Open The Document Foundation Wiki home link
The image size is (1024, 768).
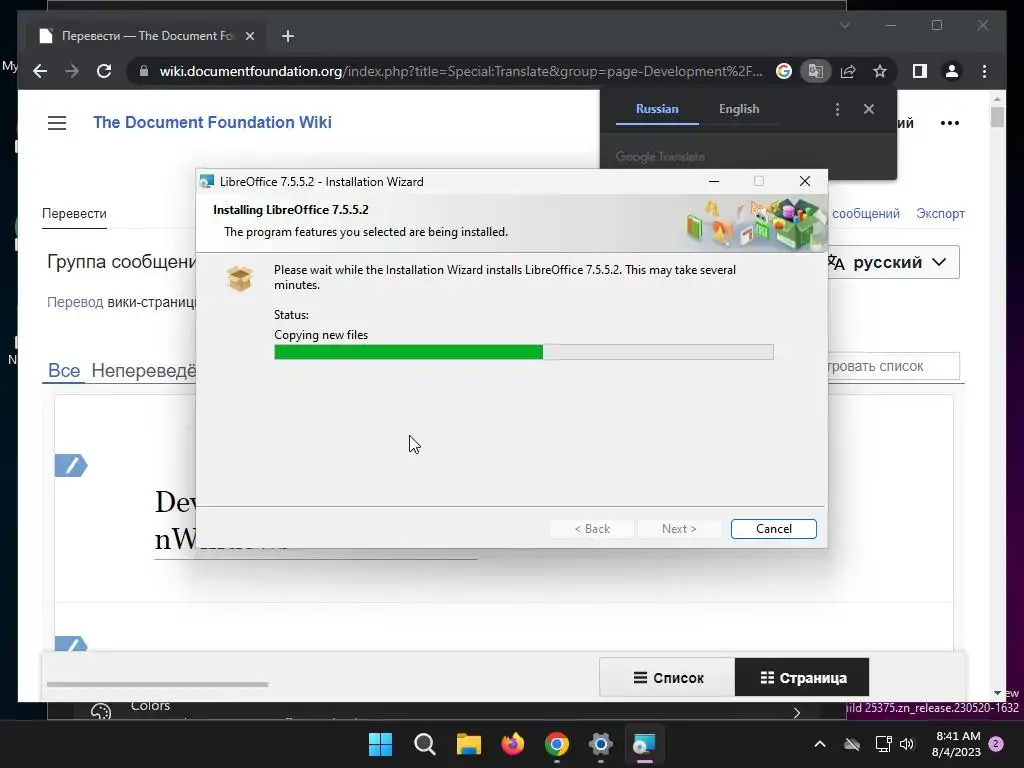pos(212,122)
